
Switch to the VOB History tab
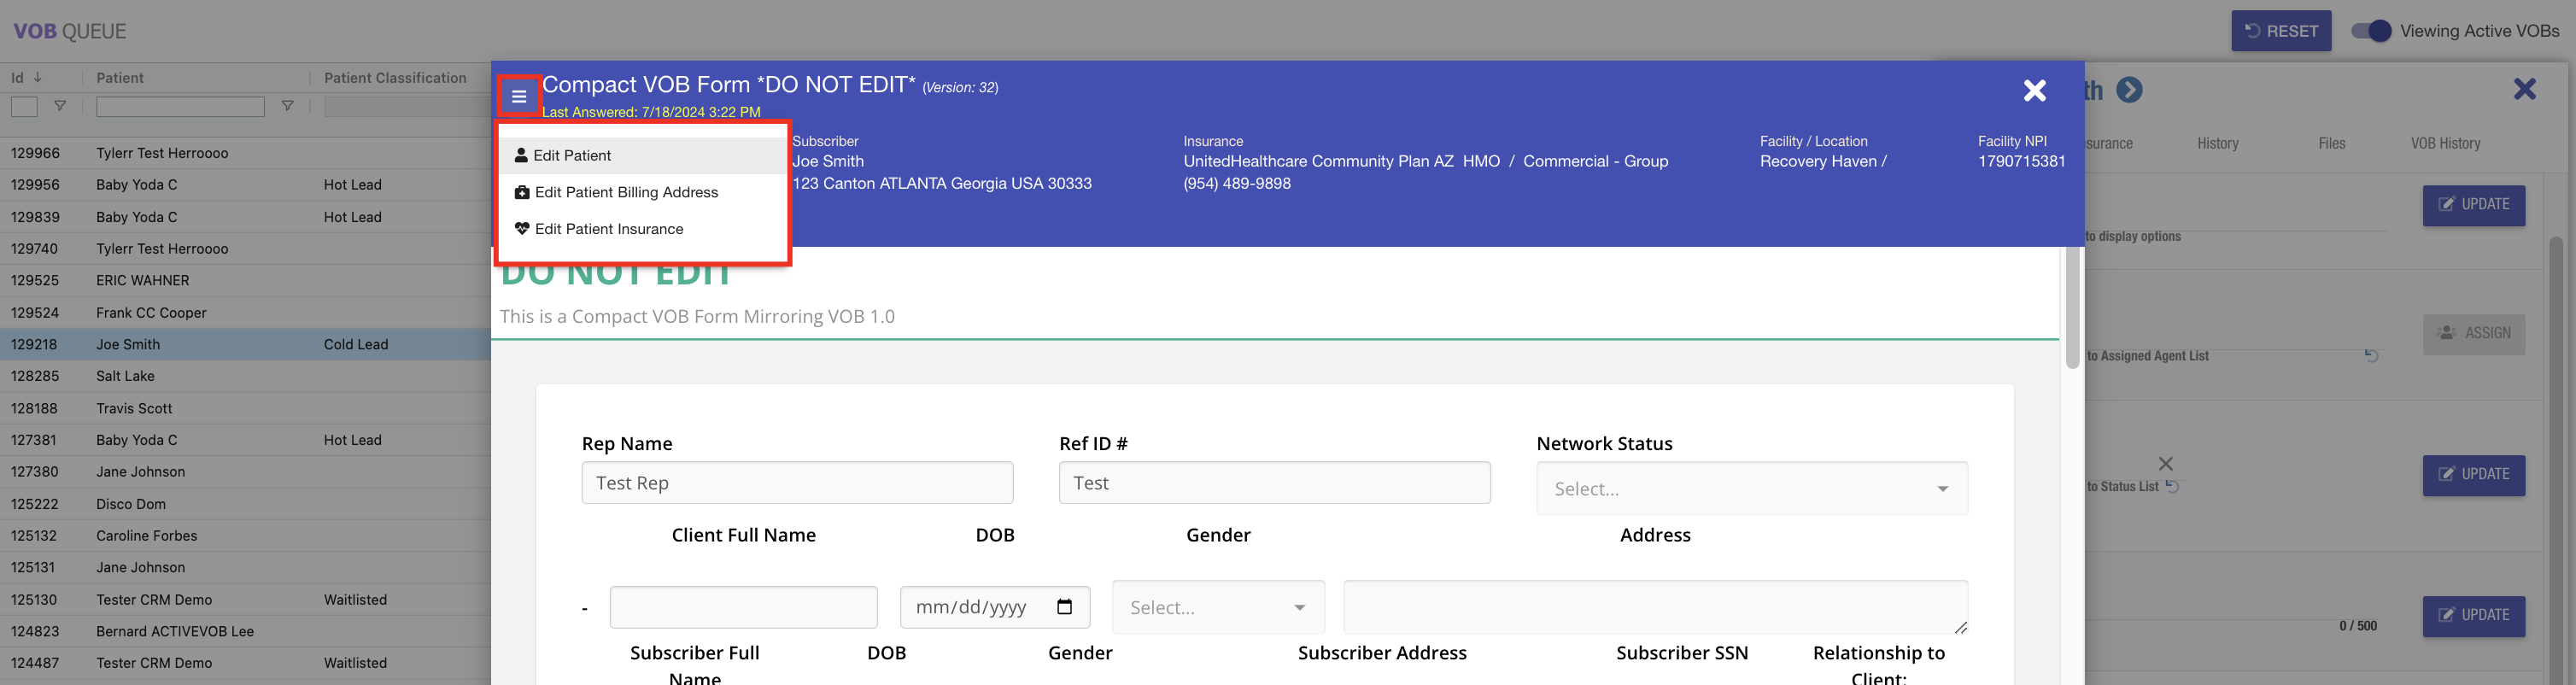(2444, 144)
